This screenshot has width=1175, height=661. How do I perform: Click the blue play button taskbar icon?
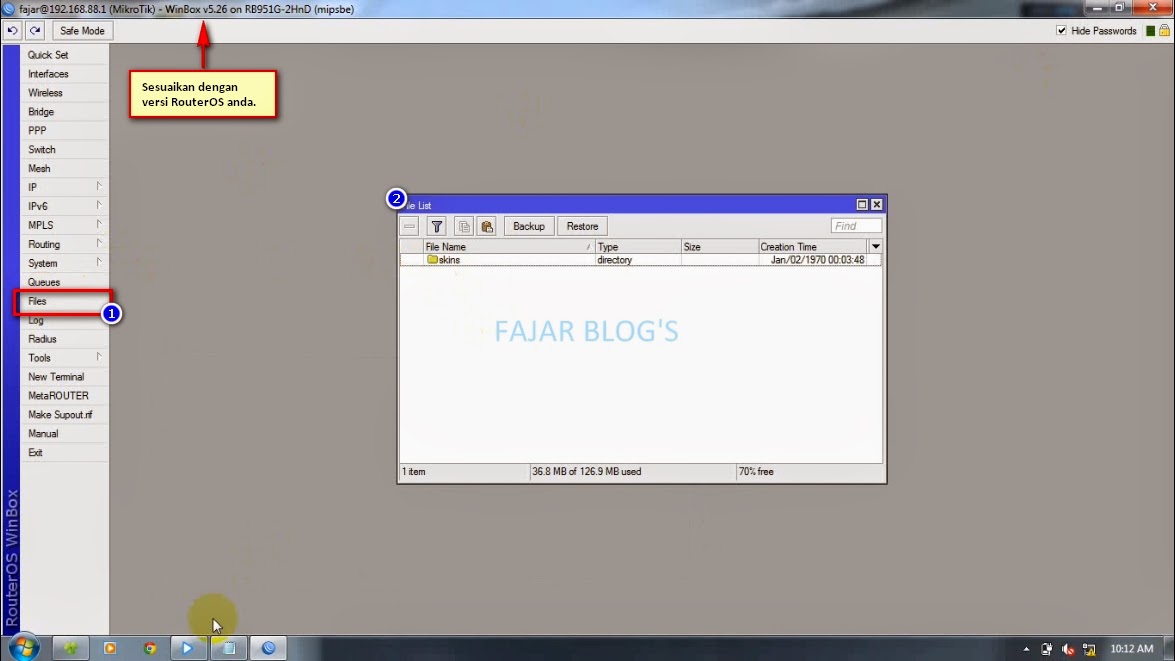point(187,648)
